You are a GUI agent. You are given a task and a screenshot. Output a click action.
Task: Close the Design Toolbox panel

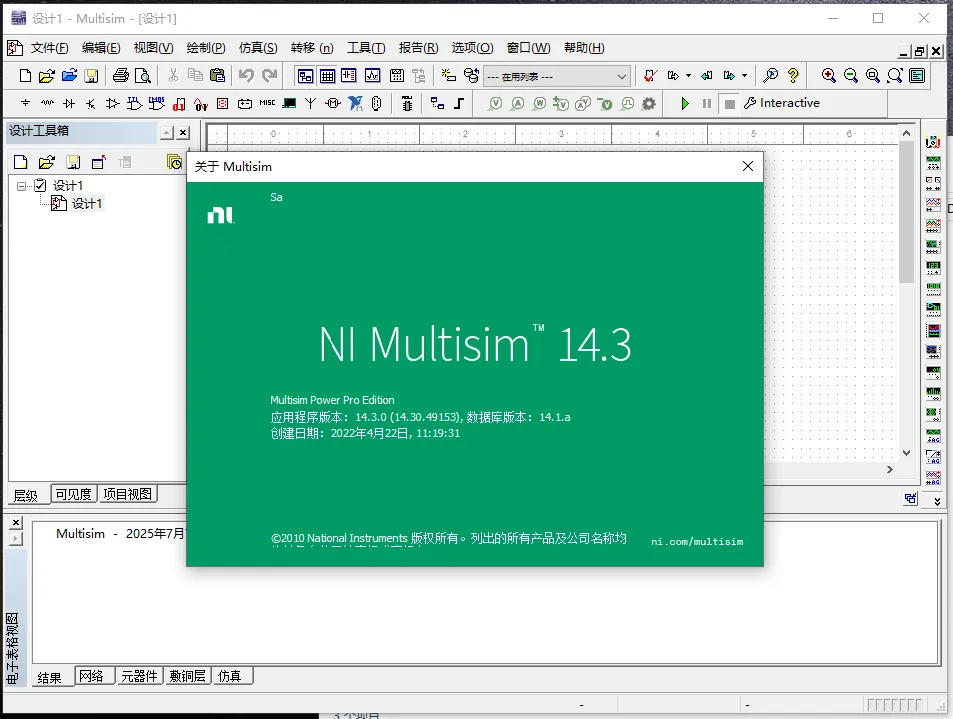(x=183, y=132)
